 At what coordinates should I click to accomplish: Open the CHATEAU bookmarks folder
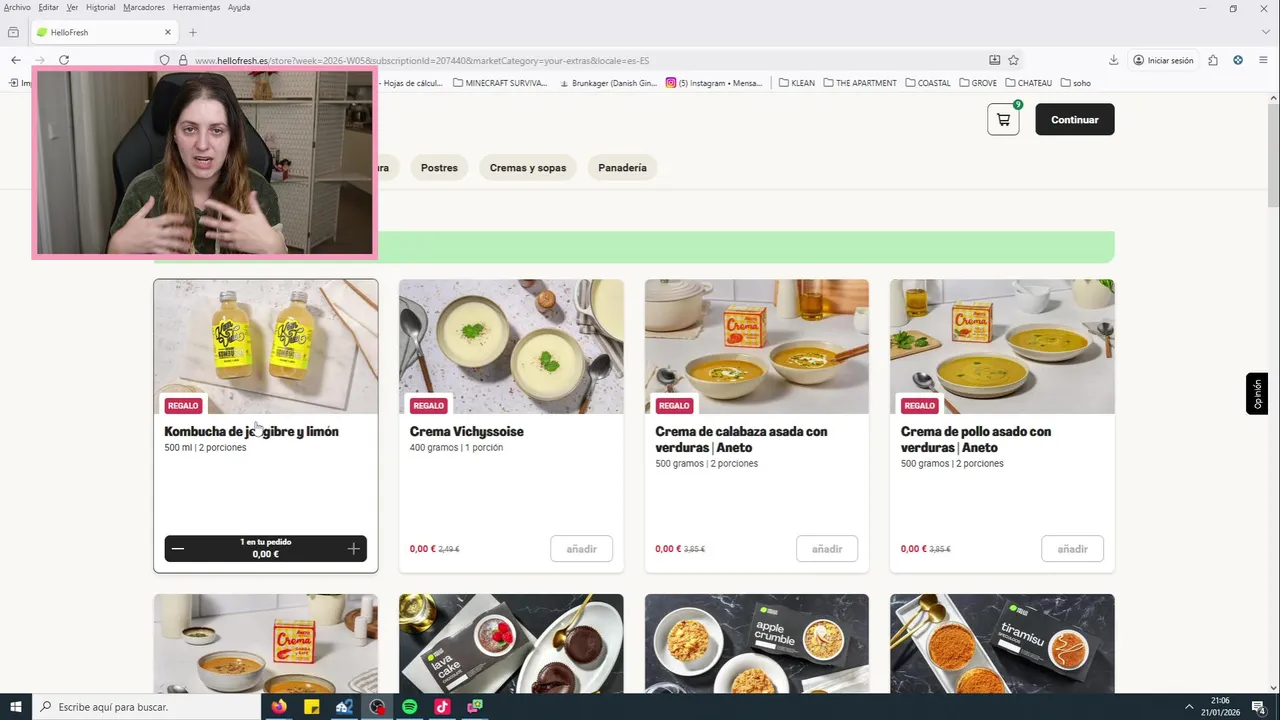[x=1029, y=83]
